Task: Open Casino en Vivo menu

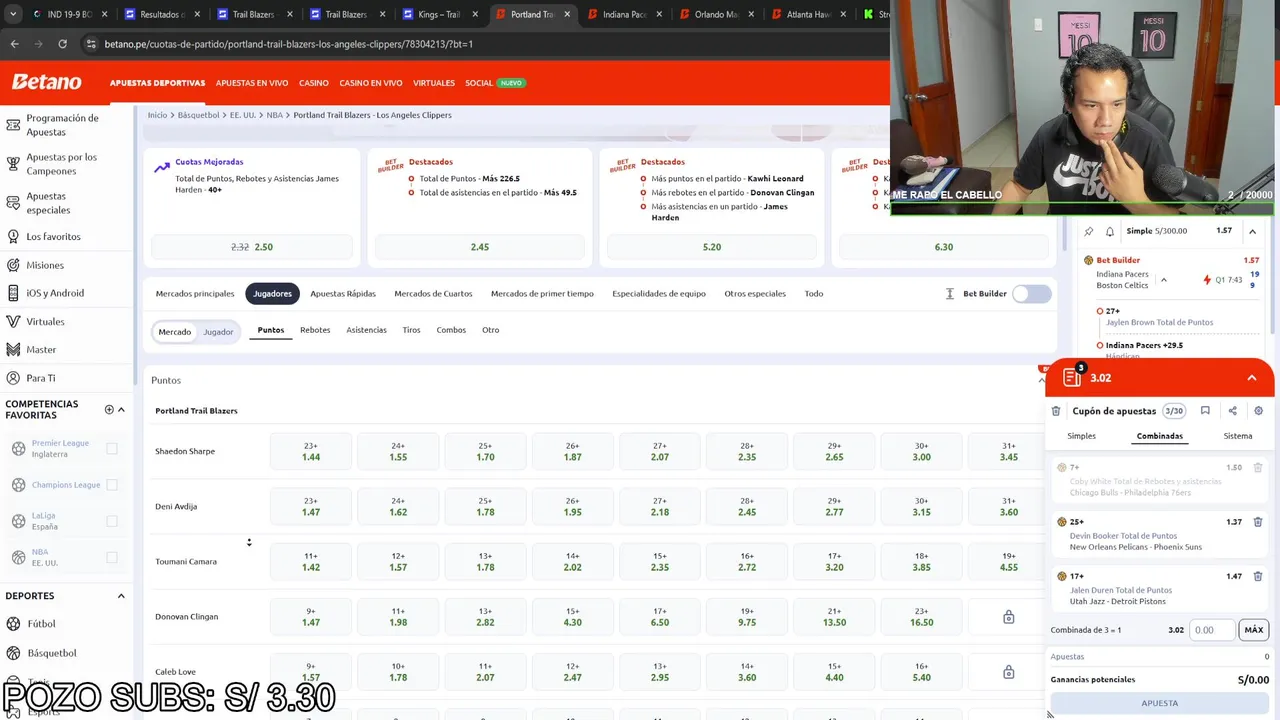Action: [371, 83]
